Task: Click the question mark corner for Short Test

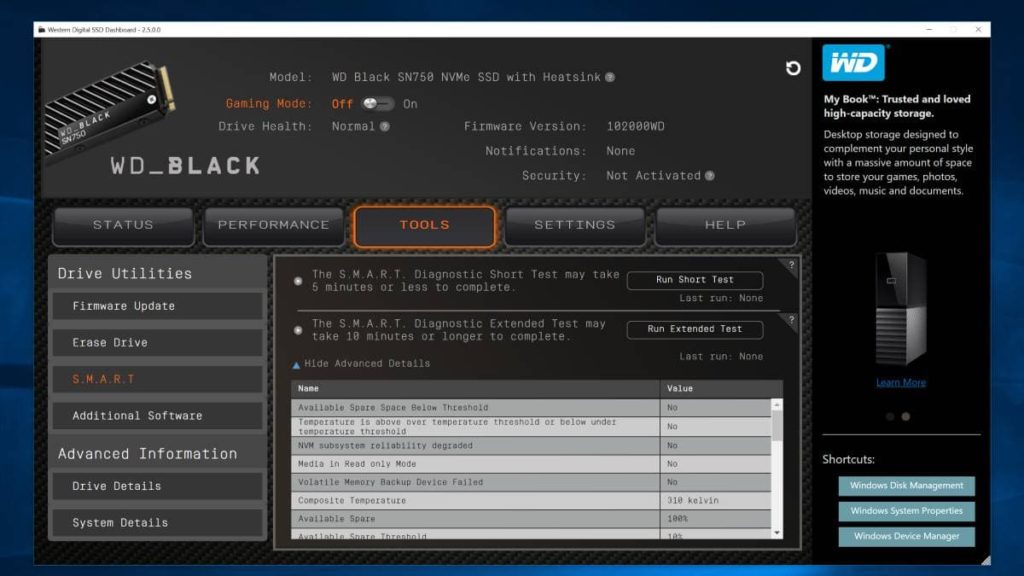Action: 791,265
